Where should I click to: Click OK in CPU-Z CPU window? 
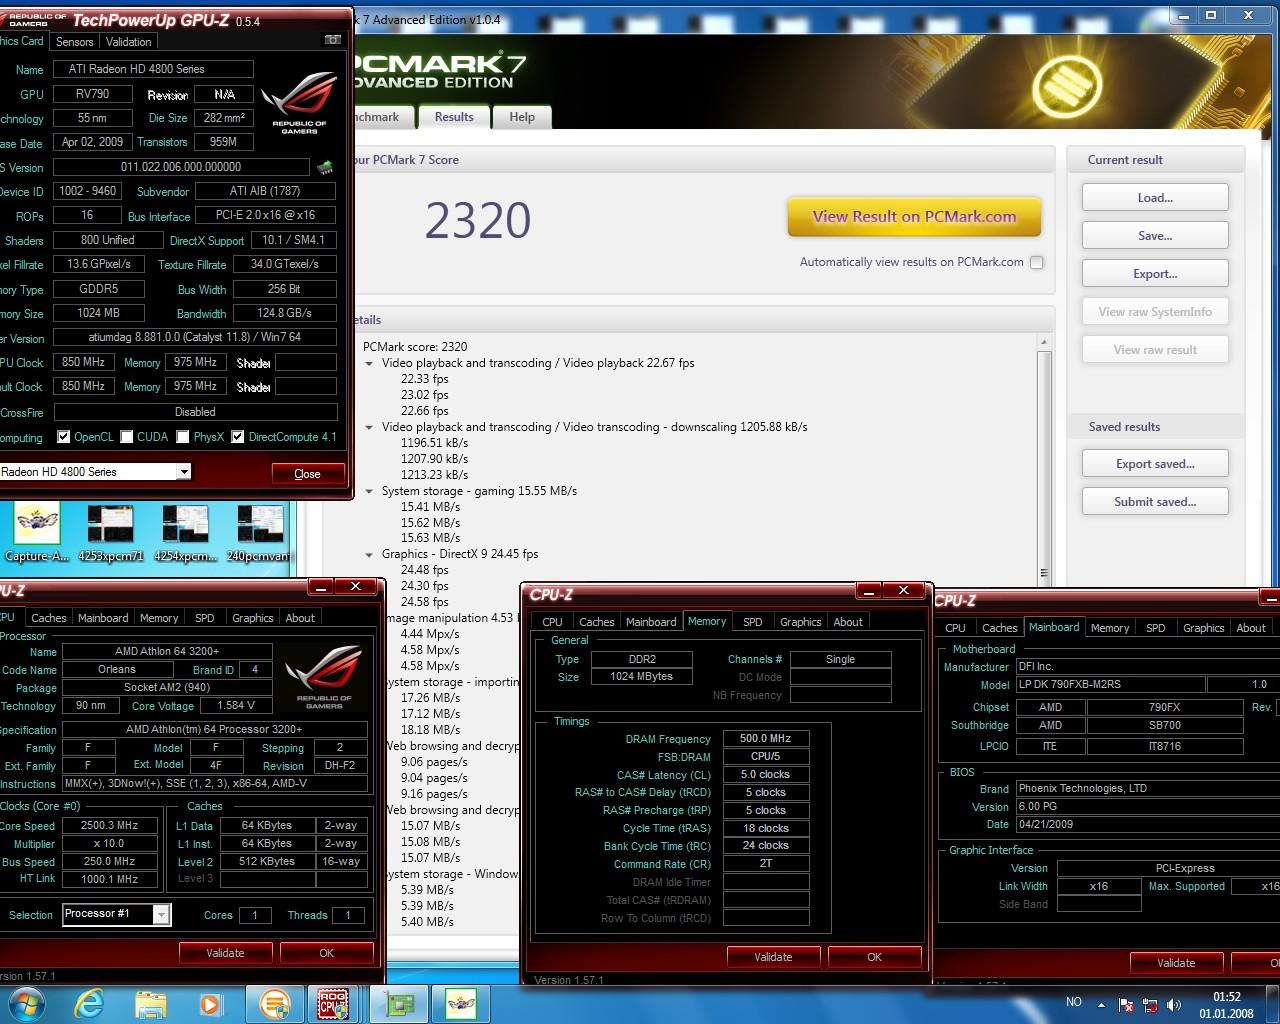tap(327, 953)
